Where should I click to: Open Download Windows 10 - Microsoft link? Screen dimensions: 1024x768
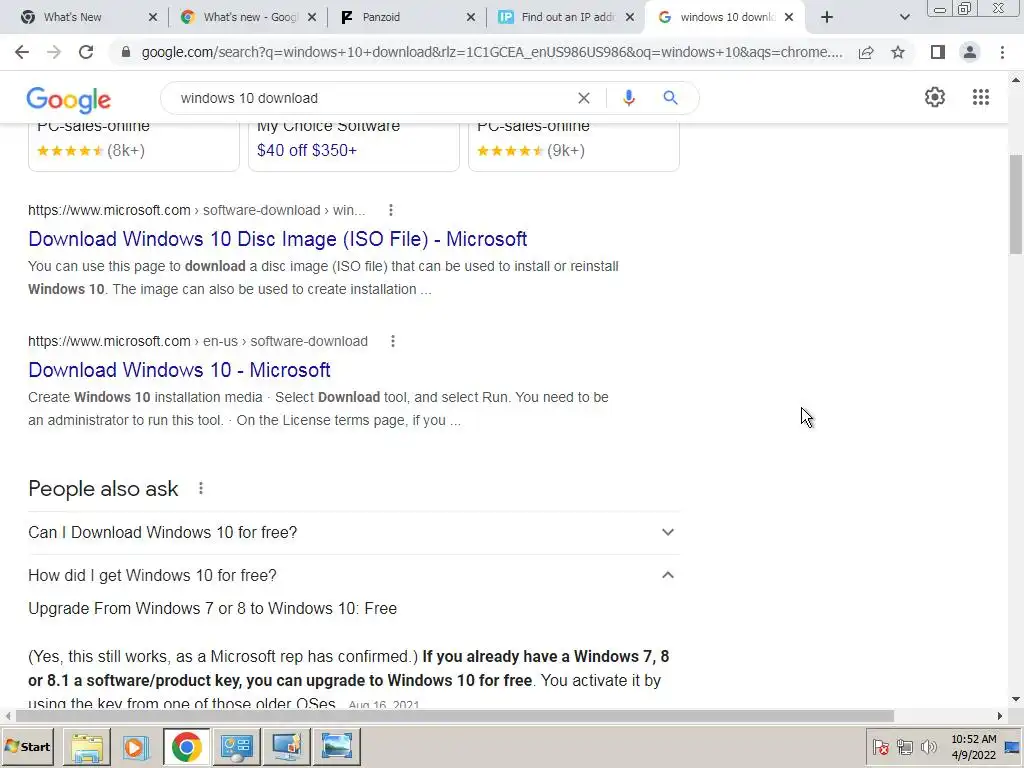click(179, 370)
